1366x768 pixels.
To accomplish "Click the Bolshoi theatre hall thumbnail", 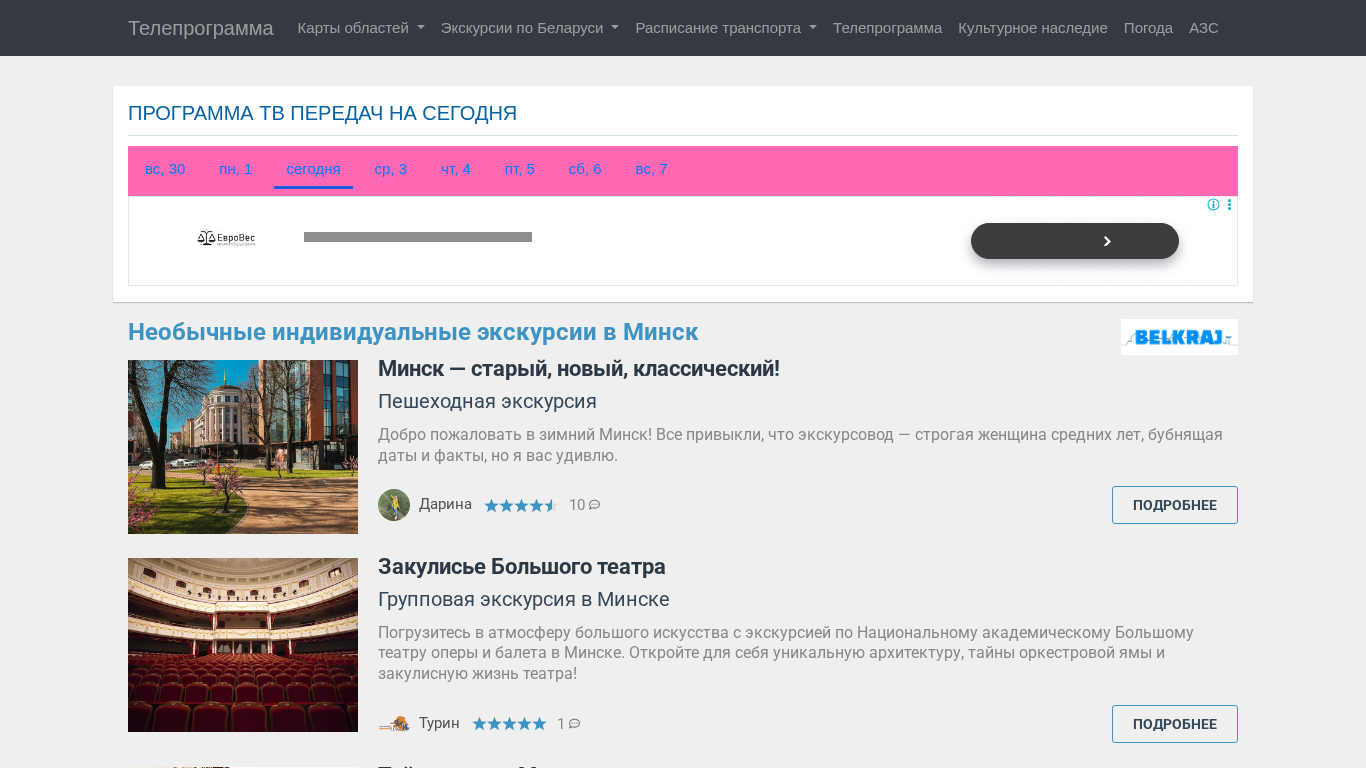I will (243, 645).
